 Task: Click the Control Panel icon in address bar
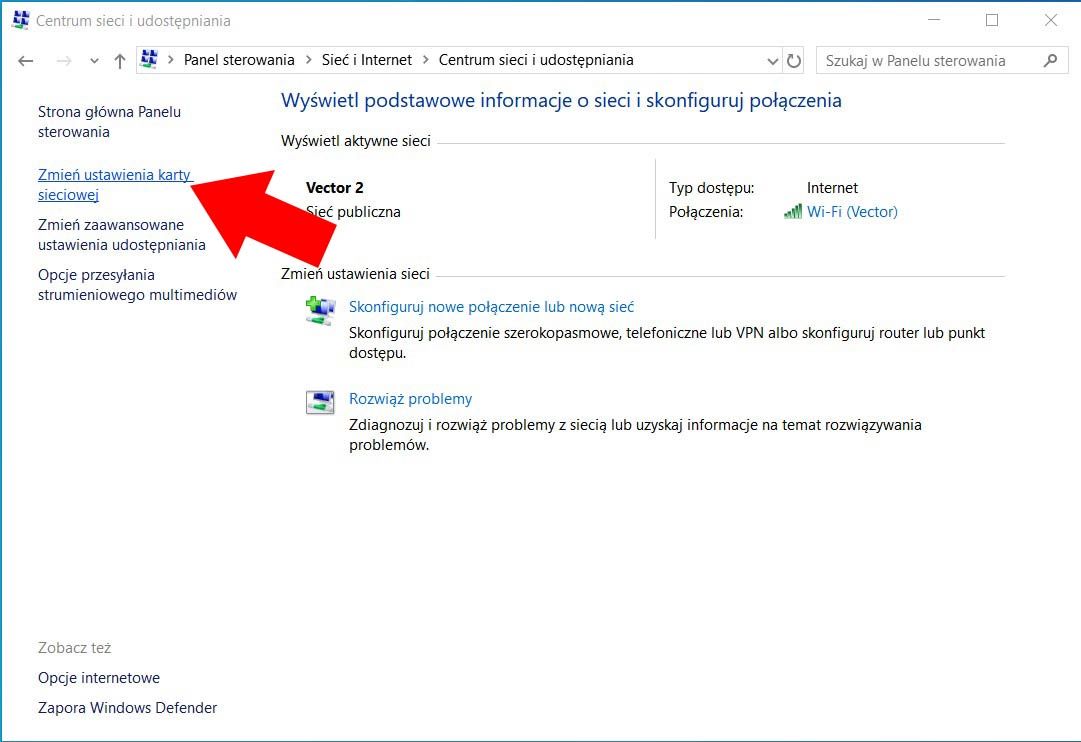pyautogui.click(x=149, y=59)
